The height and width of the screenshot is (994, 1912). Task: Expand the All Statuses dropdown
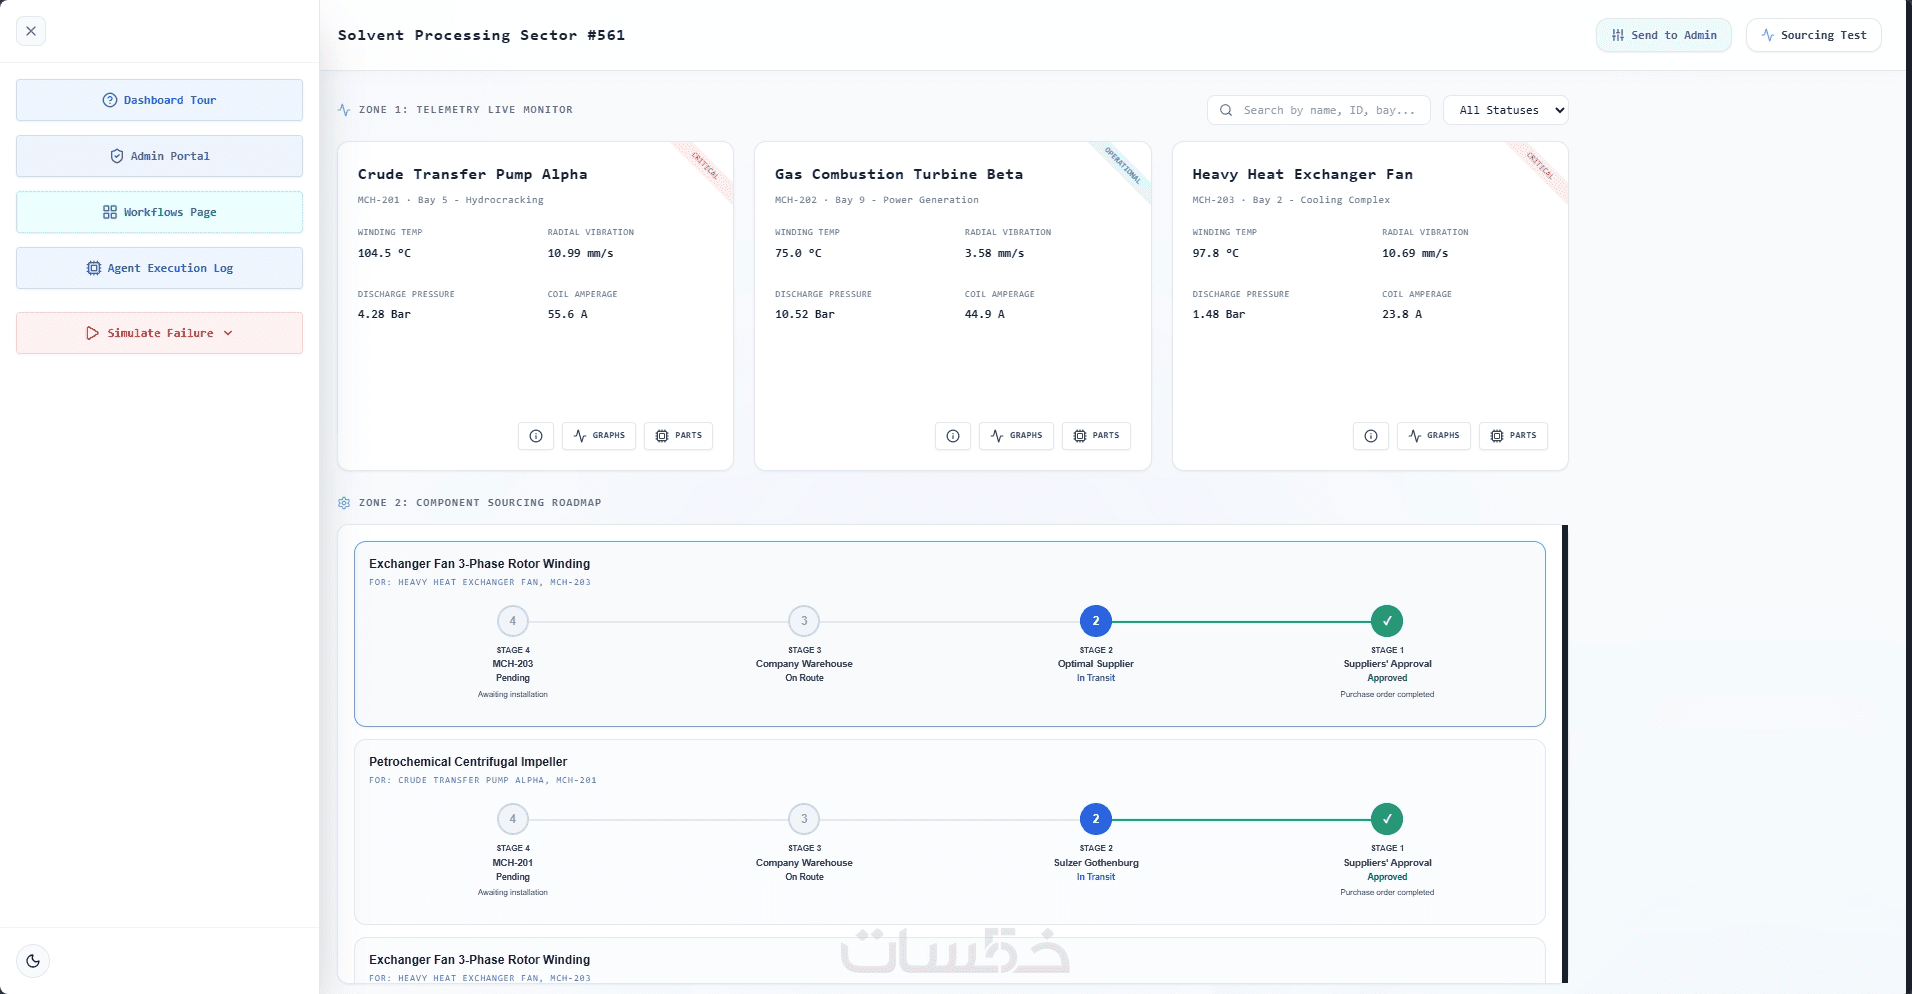tap(1505, 110)
